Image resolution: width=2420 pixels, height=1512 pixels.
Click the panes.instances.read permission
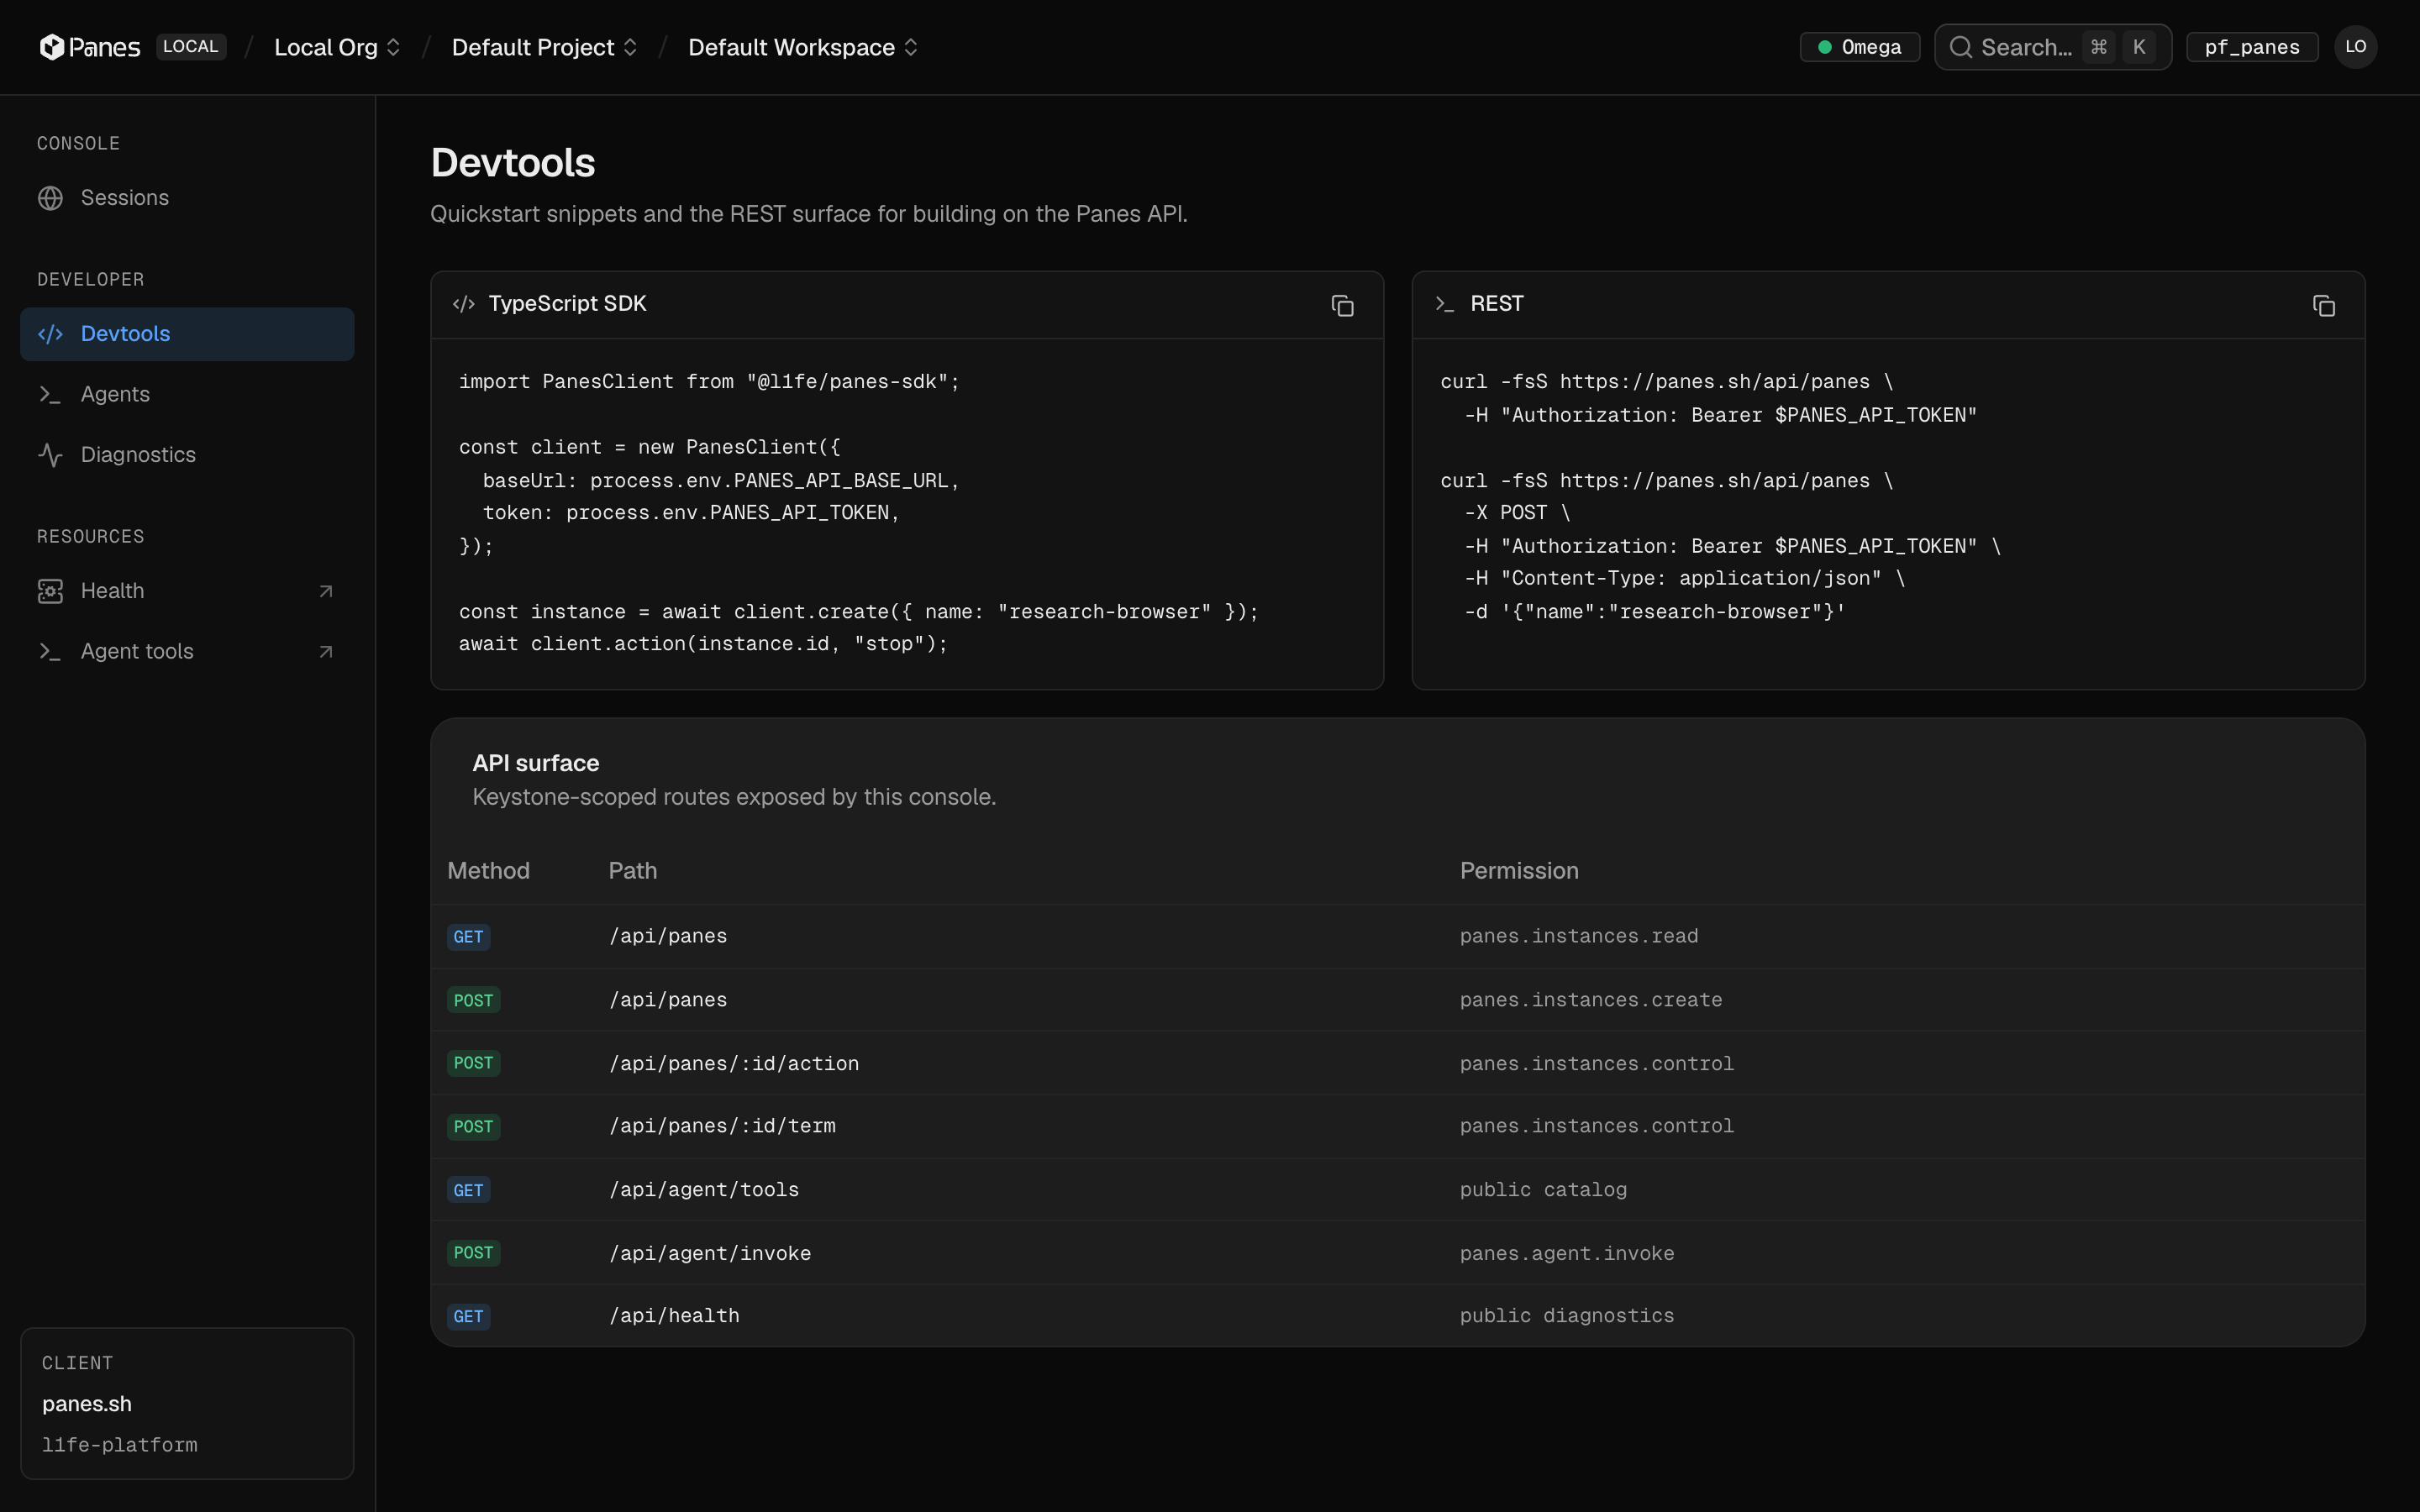click(x=1579, y=936)
